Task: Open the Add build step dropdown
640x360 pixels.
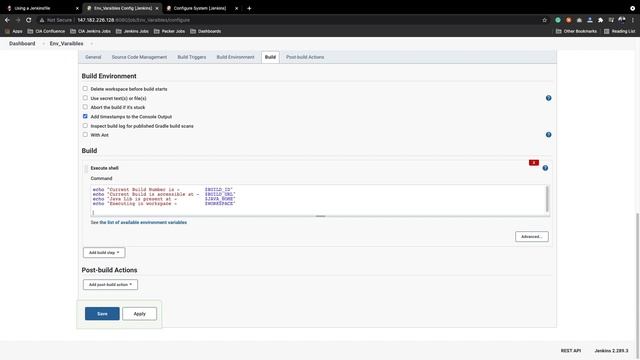Action: [x=104, y=253]
